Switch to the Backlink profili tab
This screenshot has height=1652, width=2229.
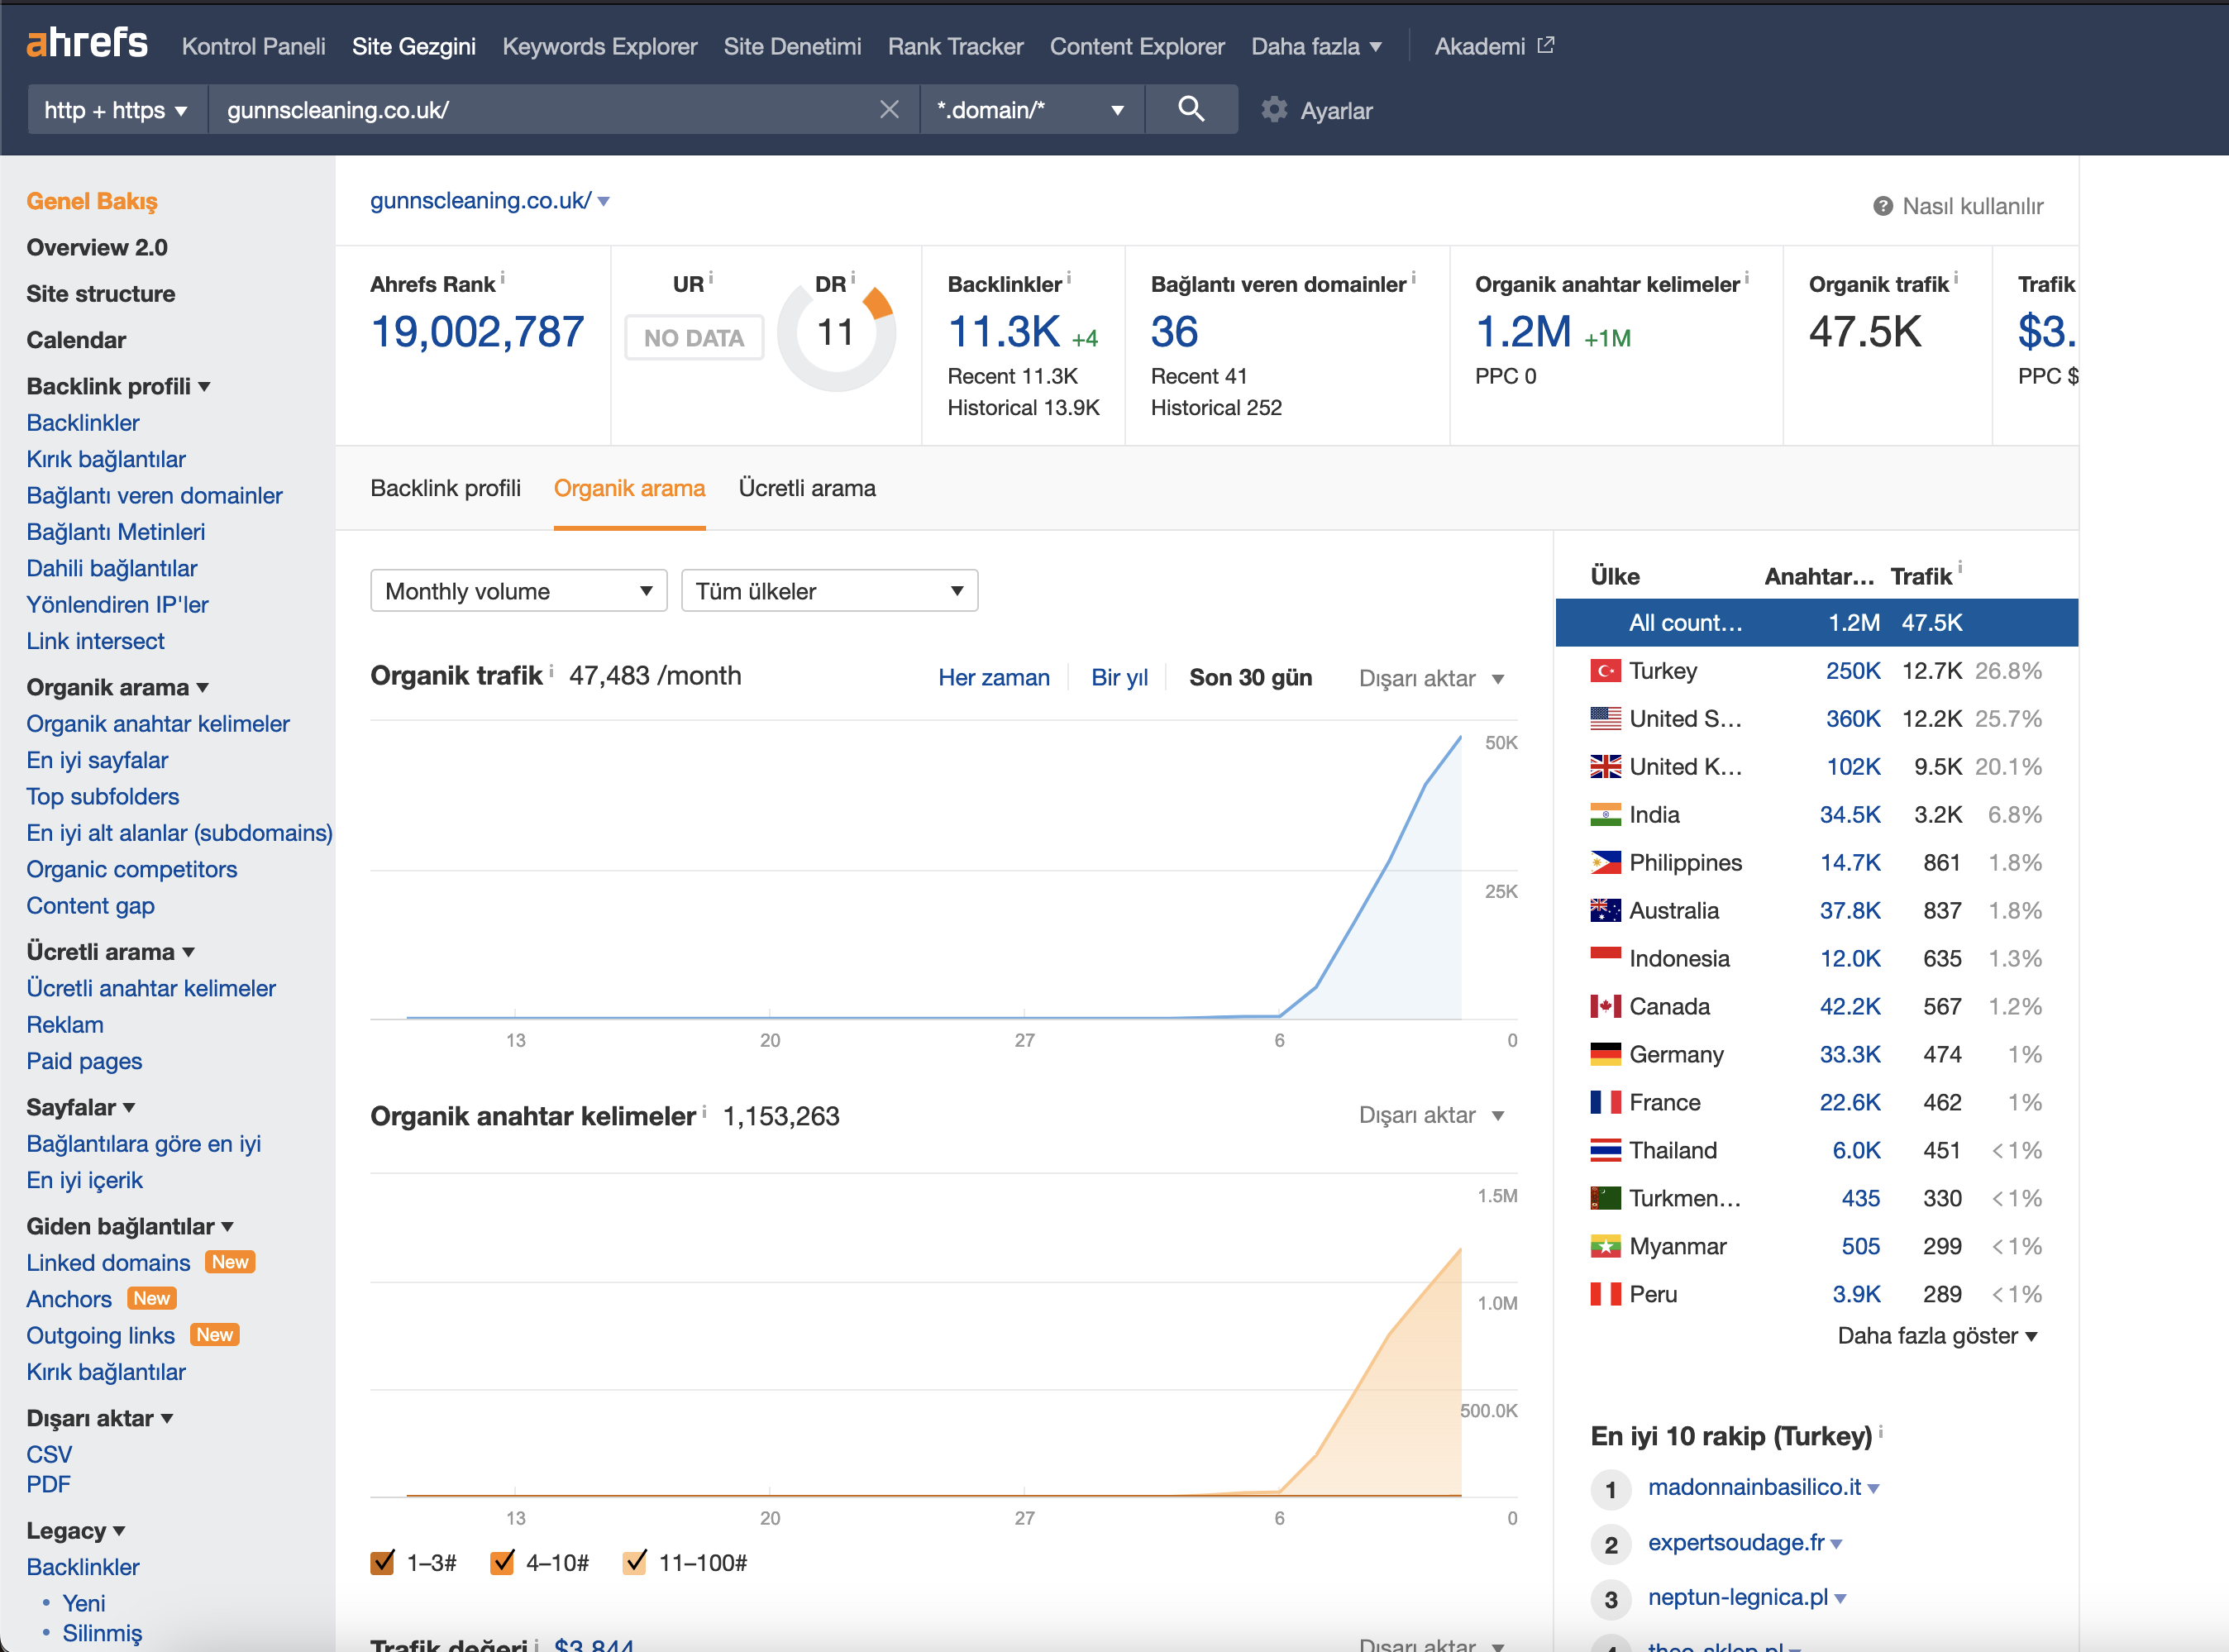click(445, 488)
